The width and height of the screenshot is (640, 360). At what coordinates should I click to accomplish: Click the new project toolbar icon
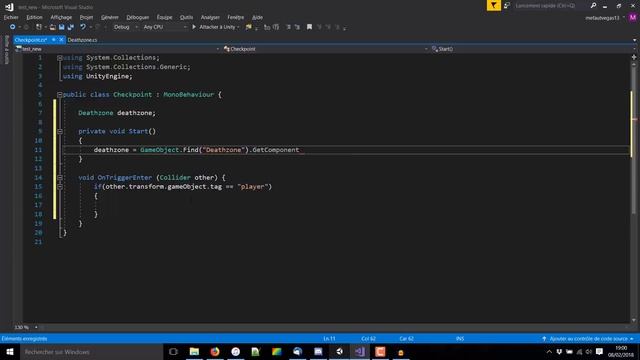pyautogui.click(x=39, y=27)
